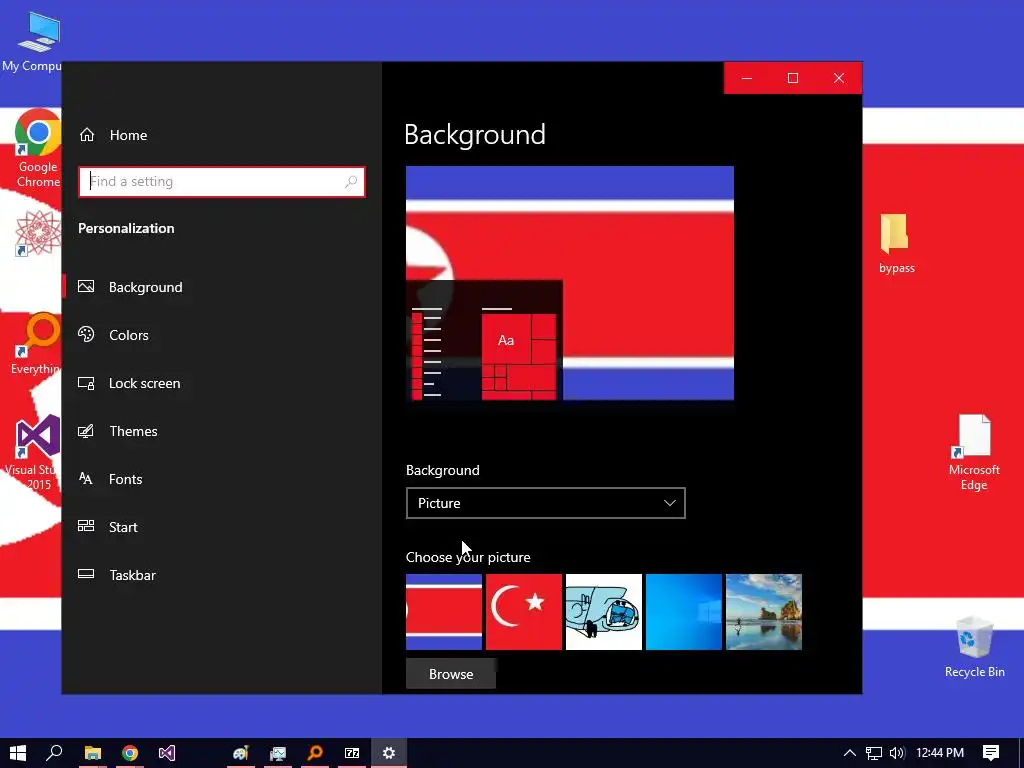Click the 12:44 PM taskbar clock

click(x=940, y=753)
